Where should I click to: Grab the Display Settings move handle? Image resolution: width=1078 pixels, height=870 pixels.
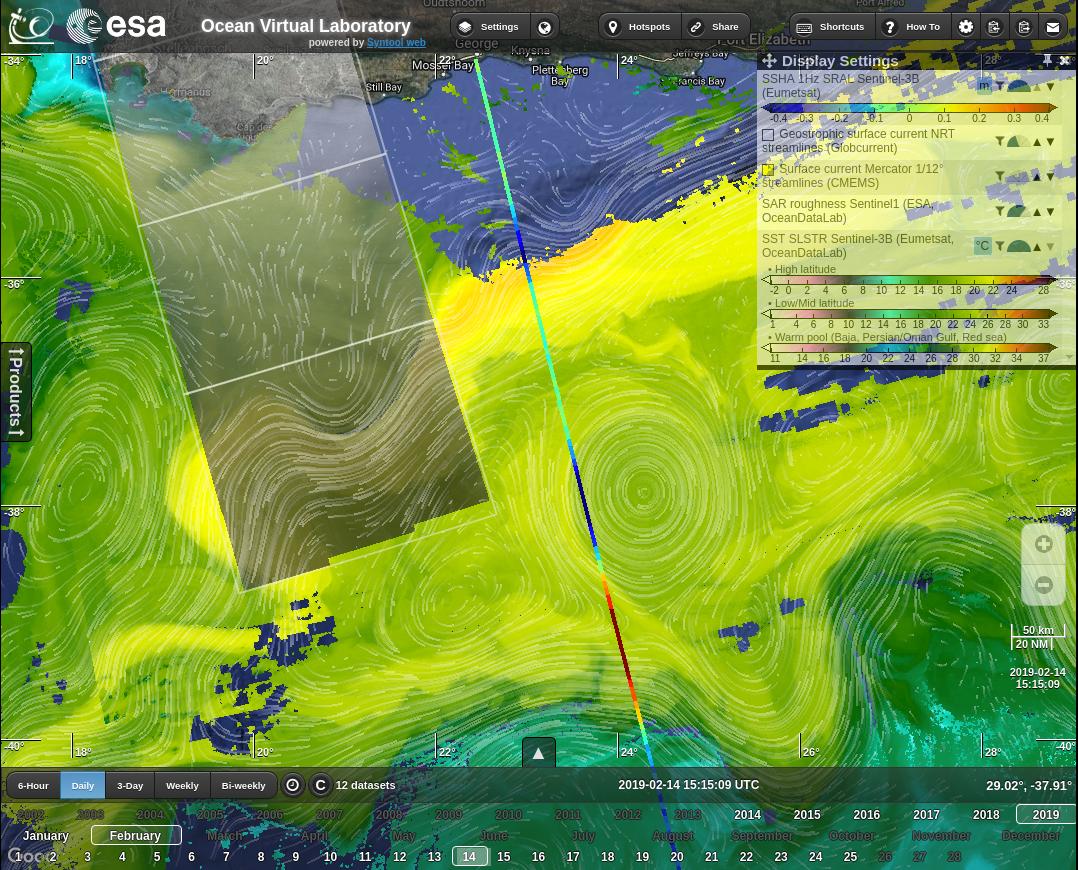[x=769, y=61]
